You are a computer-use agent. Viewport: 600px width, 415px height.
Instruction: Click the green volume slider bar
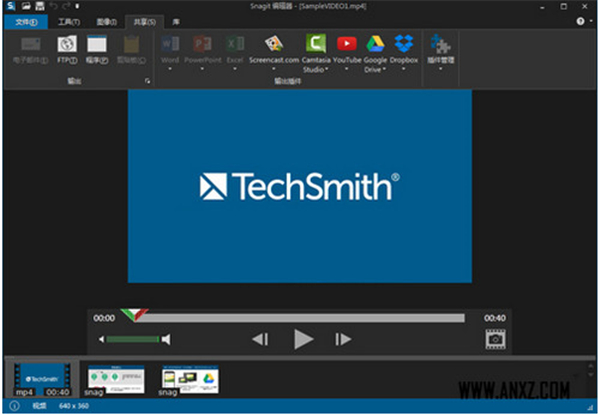click(132, 339)
